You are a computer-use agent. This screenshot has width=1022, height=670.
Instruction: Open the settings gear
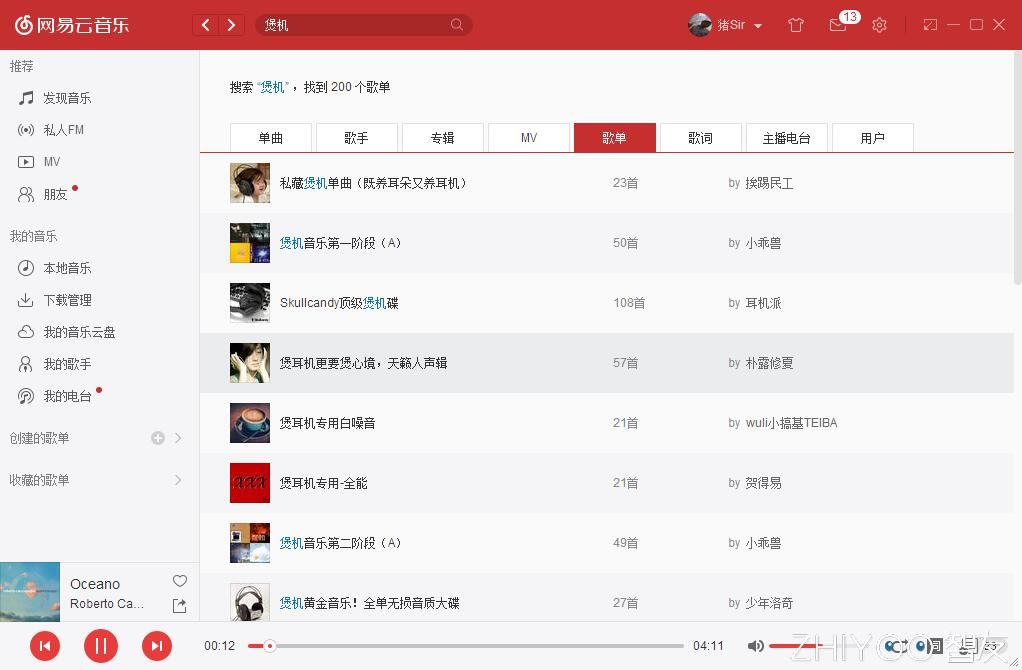[879, 25]
